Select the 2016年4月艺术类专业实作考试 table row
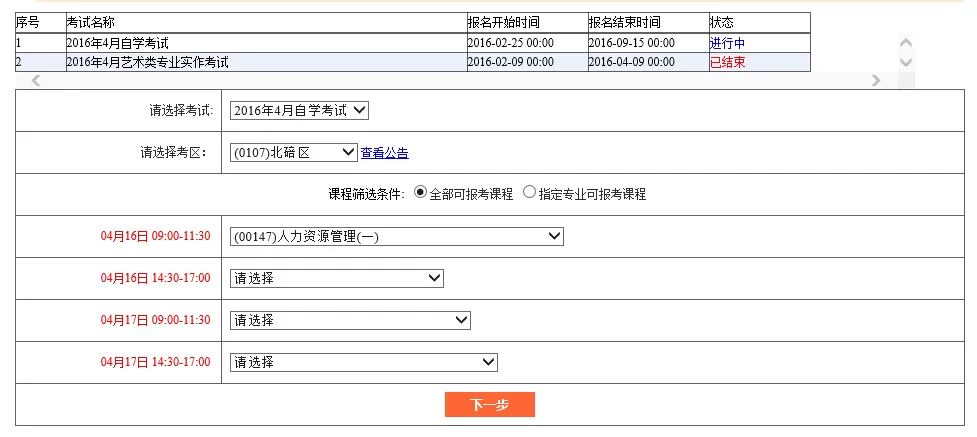The width and height of the screenshot is (977, 437). click(x=265, y=62)
